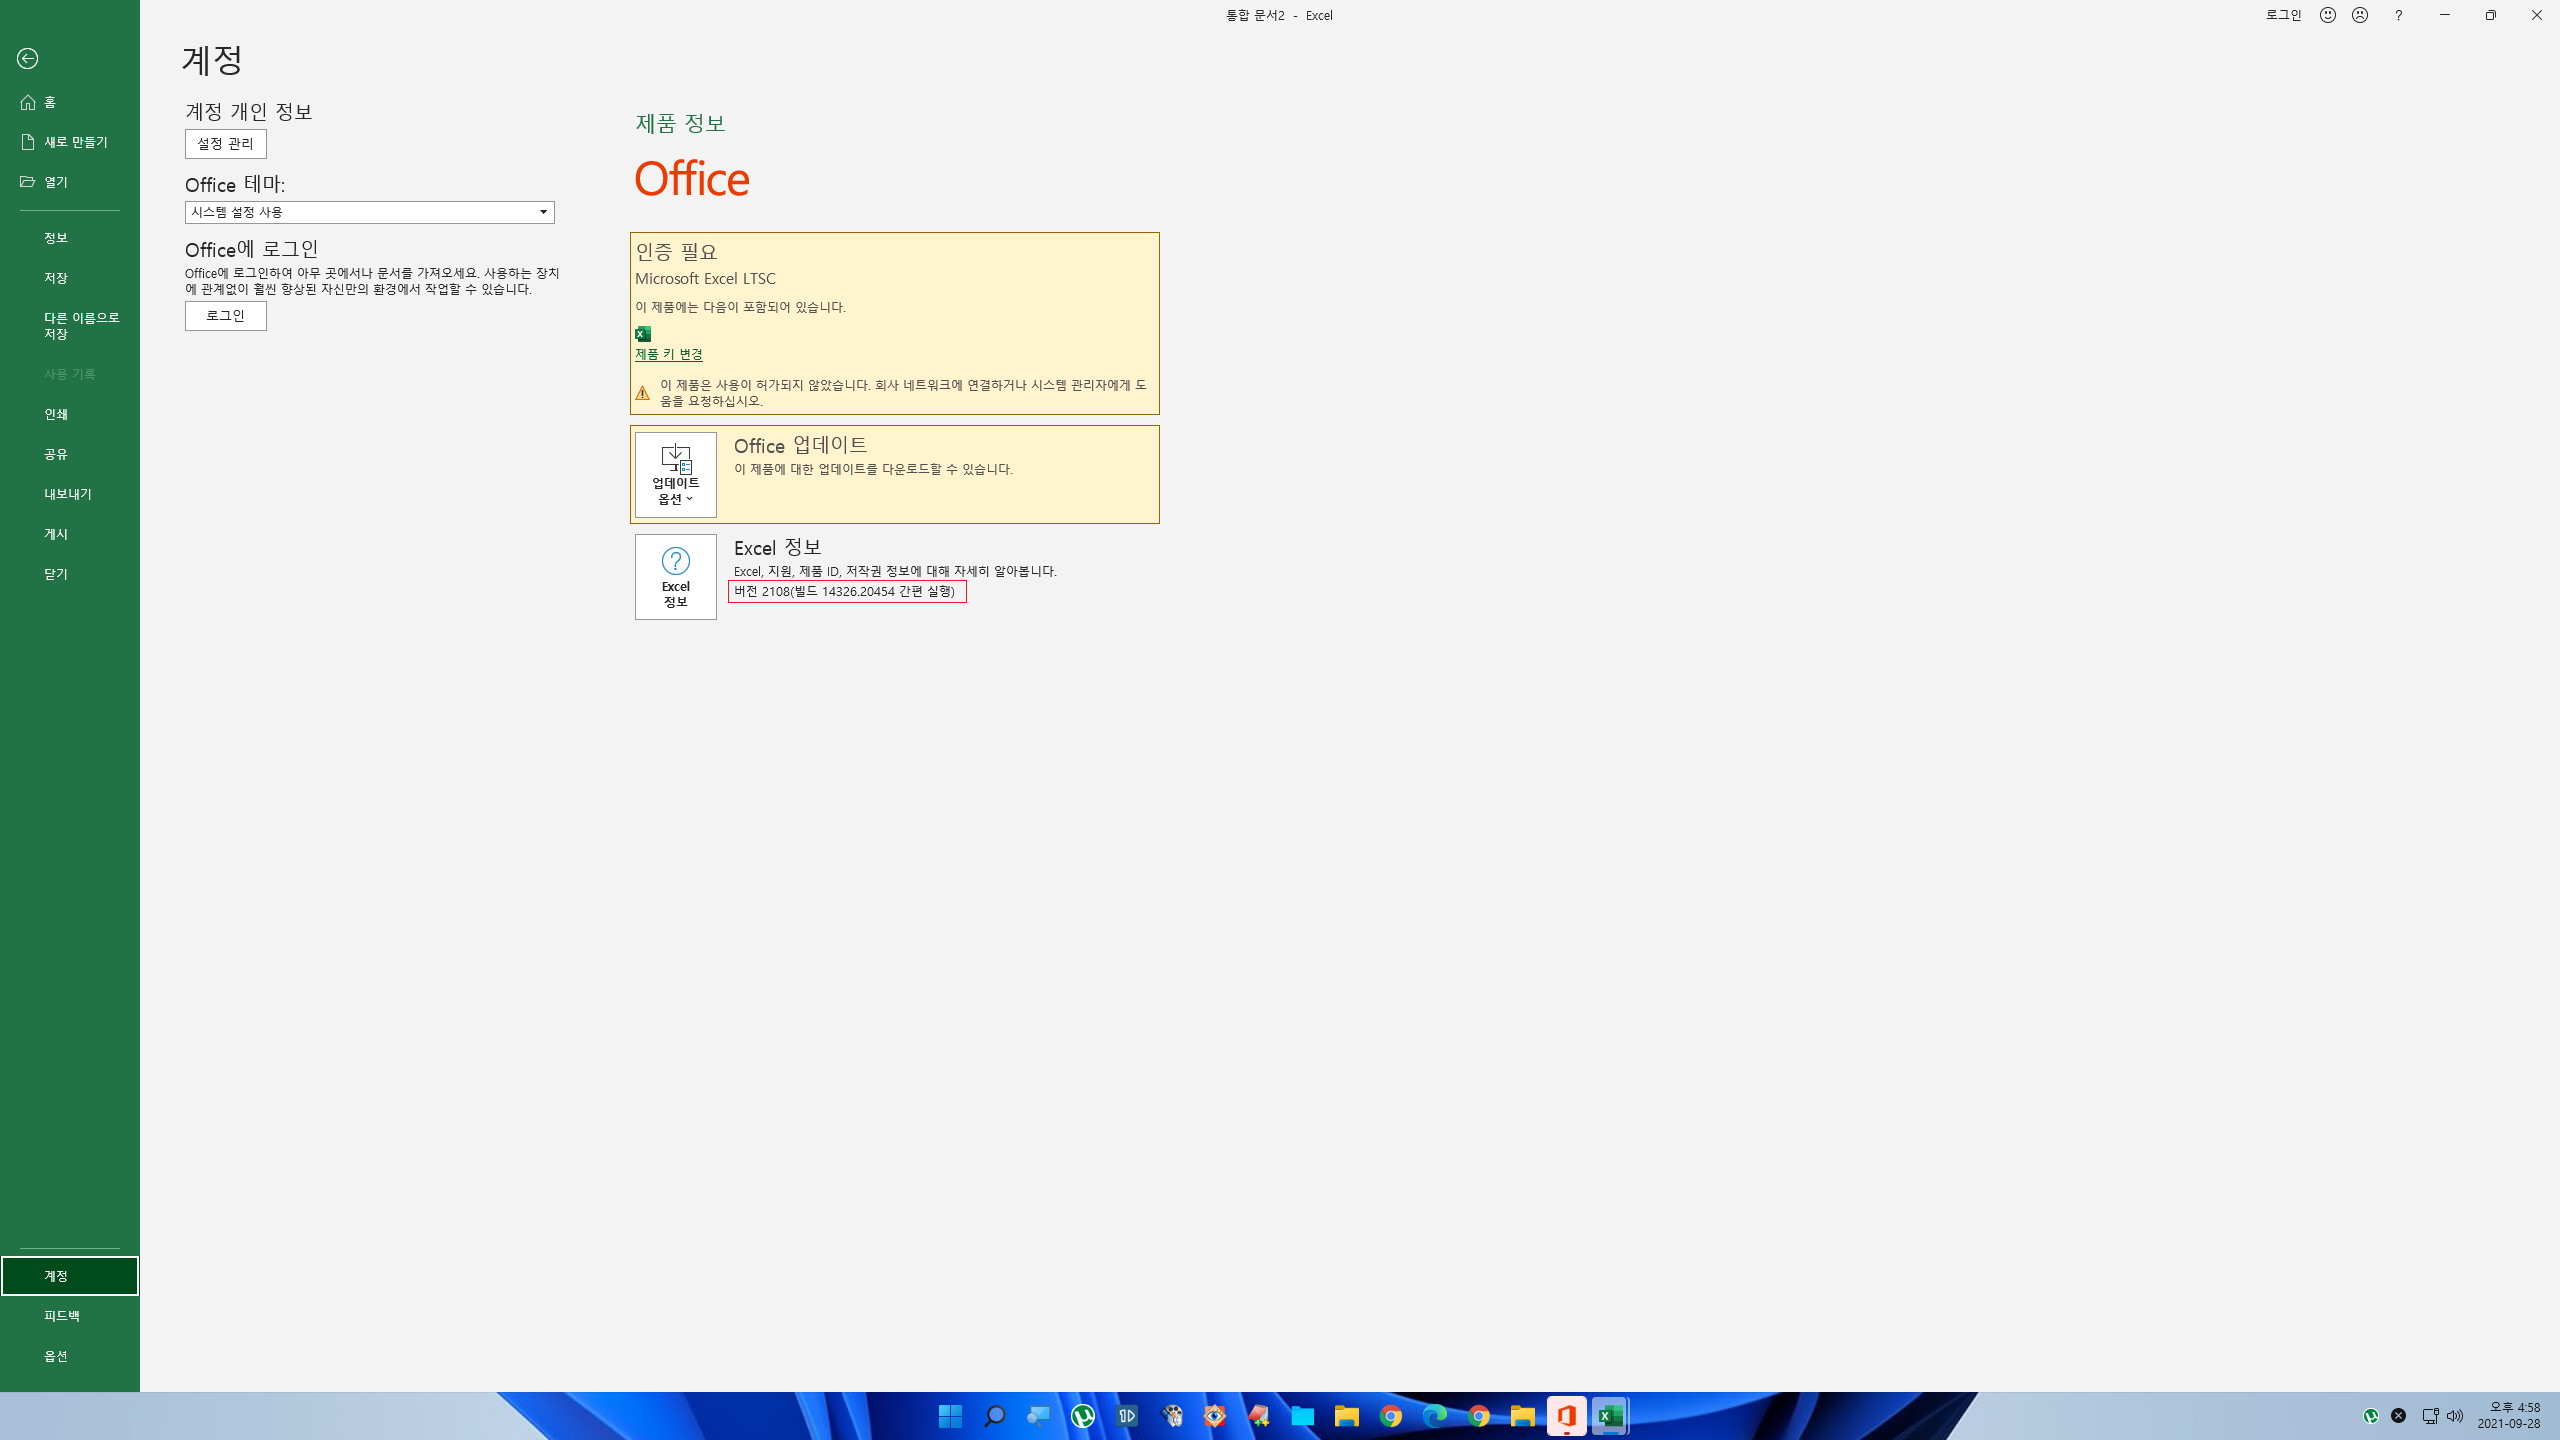Select 새로 만들기 in the sidebar
This screenshot has height=1440, width=2560.
point(75,142)
